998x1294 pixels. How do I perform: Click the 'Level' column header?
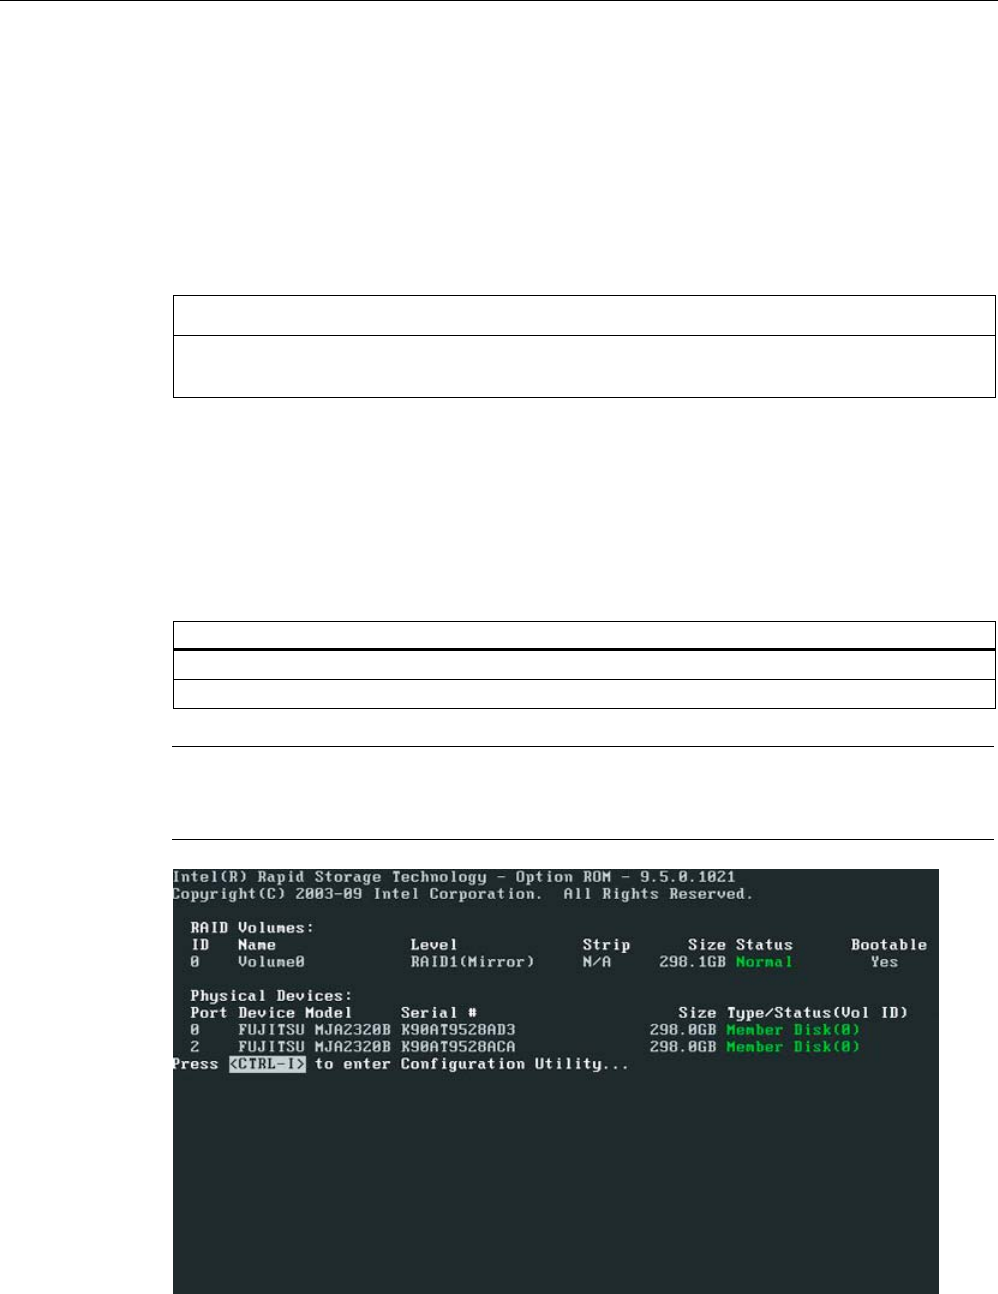tap(434, 945)
